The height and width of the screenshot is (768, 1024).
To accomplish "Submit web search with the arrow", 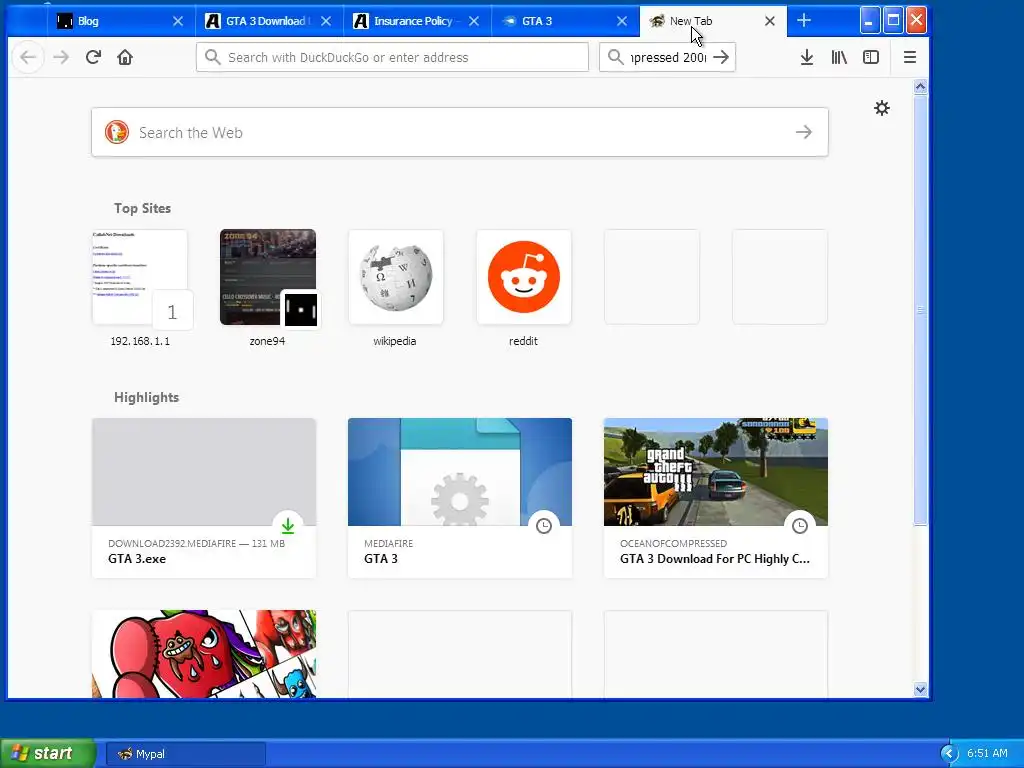I will 804,133.
